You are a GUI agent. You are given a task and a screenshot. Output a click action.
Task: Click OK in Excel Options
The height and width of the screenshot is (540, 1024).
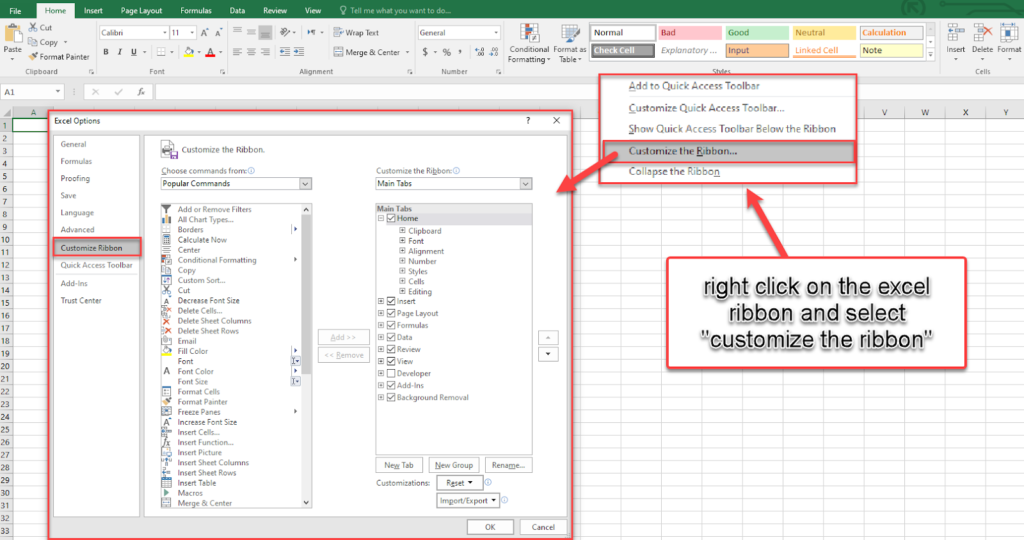(490, 527)
